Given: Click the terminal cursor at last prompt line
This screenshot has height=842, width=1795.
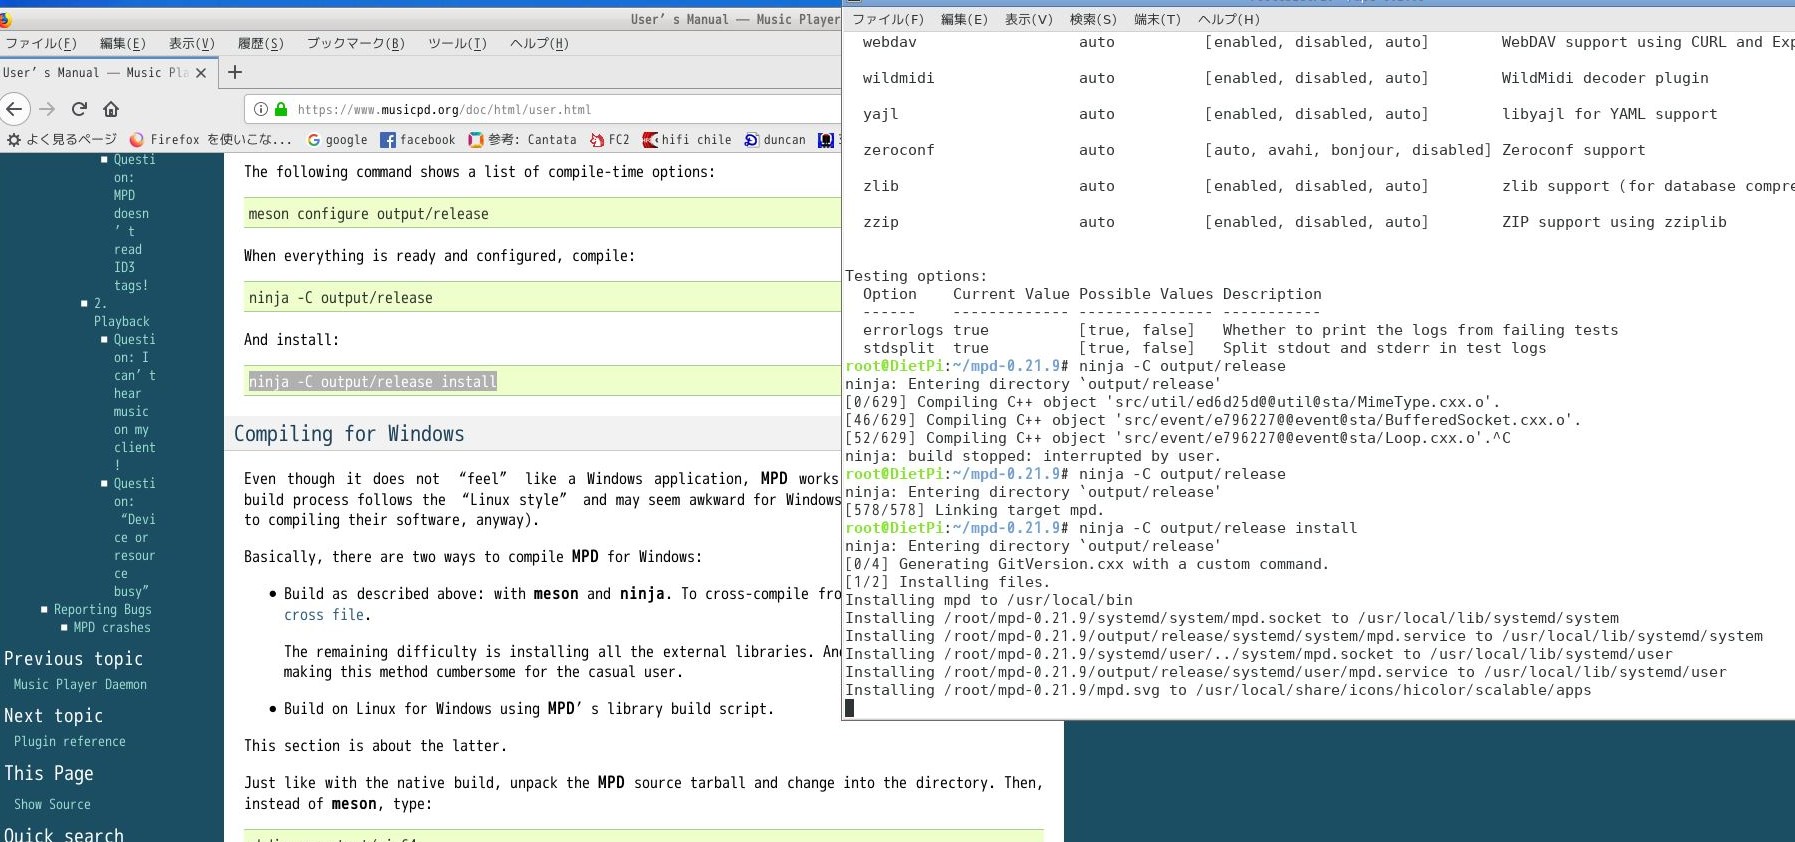Looking at the screenshot, I should click(x=850, y=708).
